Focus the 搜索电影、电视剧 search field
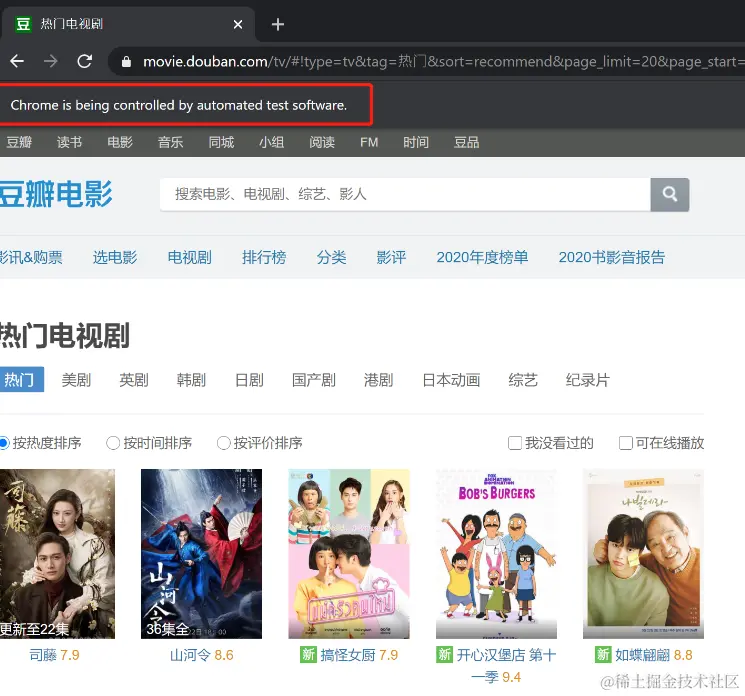The width and height of the screenshot is (745, 696). pos(405,194)
